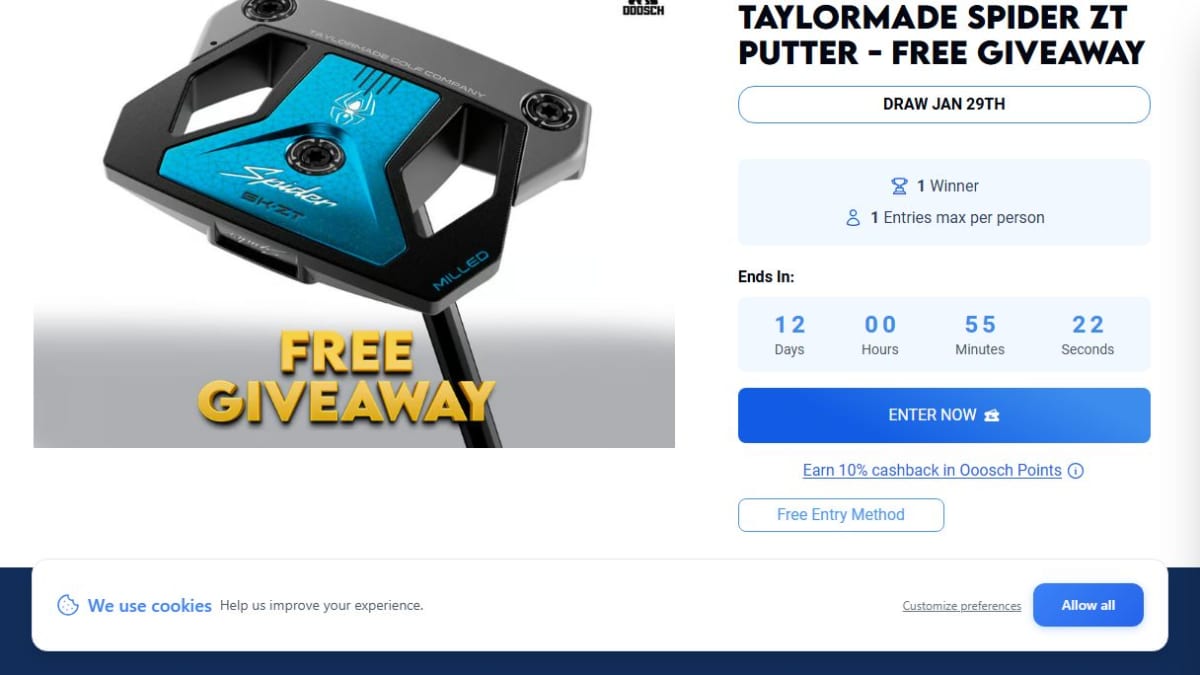Open Customize preferences link
Image resolution: width=1200 pixels, height=675 pixels.
[962, 606]
